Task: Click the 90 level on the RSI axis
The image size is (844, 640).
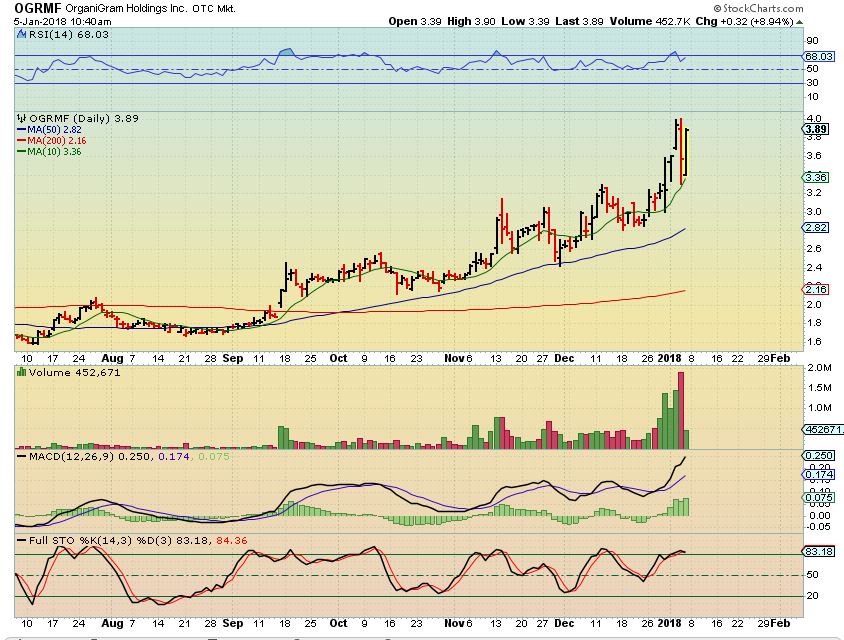Action: click(x=812, y=41)
